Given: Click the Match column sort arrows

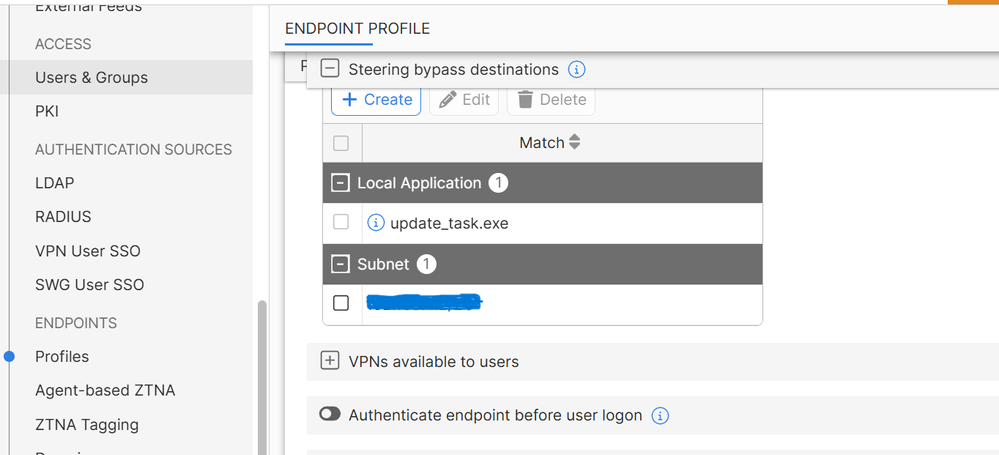Looking at the screenshot, I should click(574, 143).
